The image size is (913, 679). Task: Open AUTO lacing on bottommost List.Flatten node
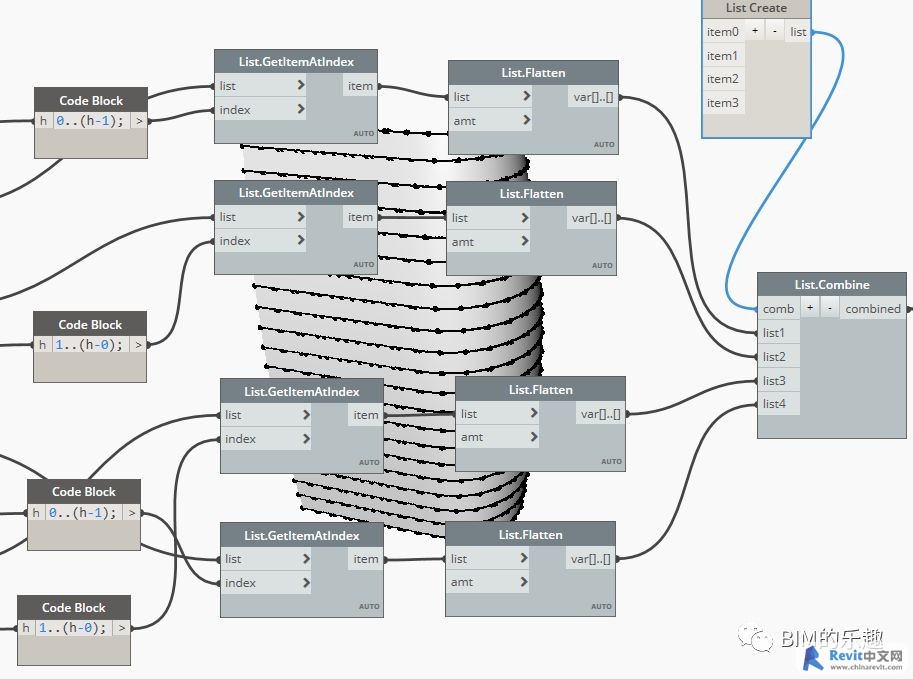click(x=601, y=606)
